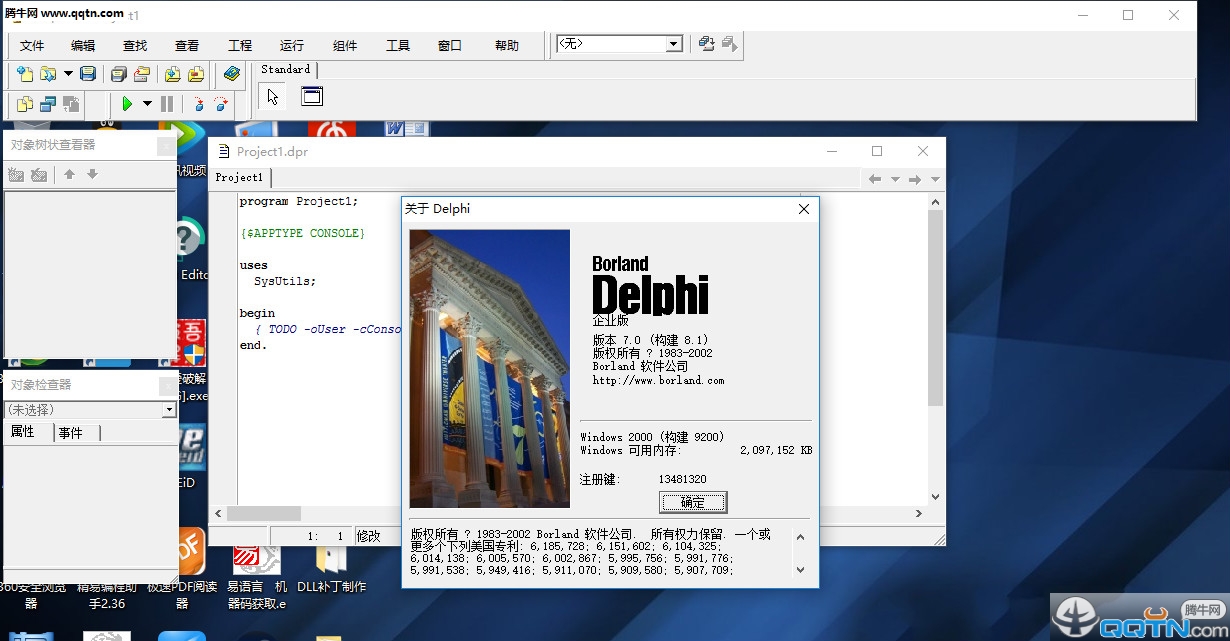1230x641 pixels.
Task: Open the 查找 menu
Action: tap(135, 45)
